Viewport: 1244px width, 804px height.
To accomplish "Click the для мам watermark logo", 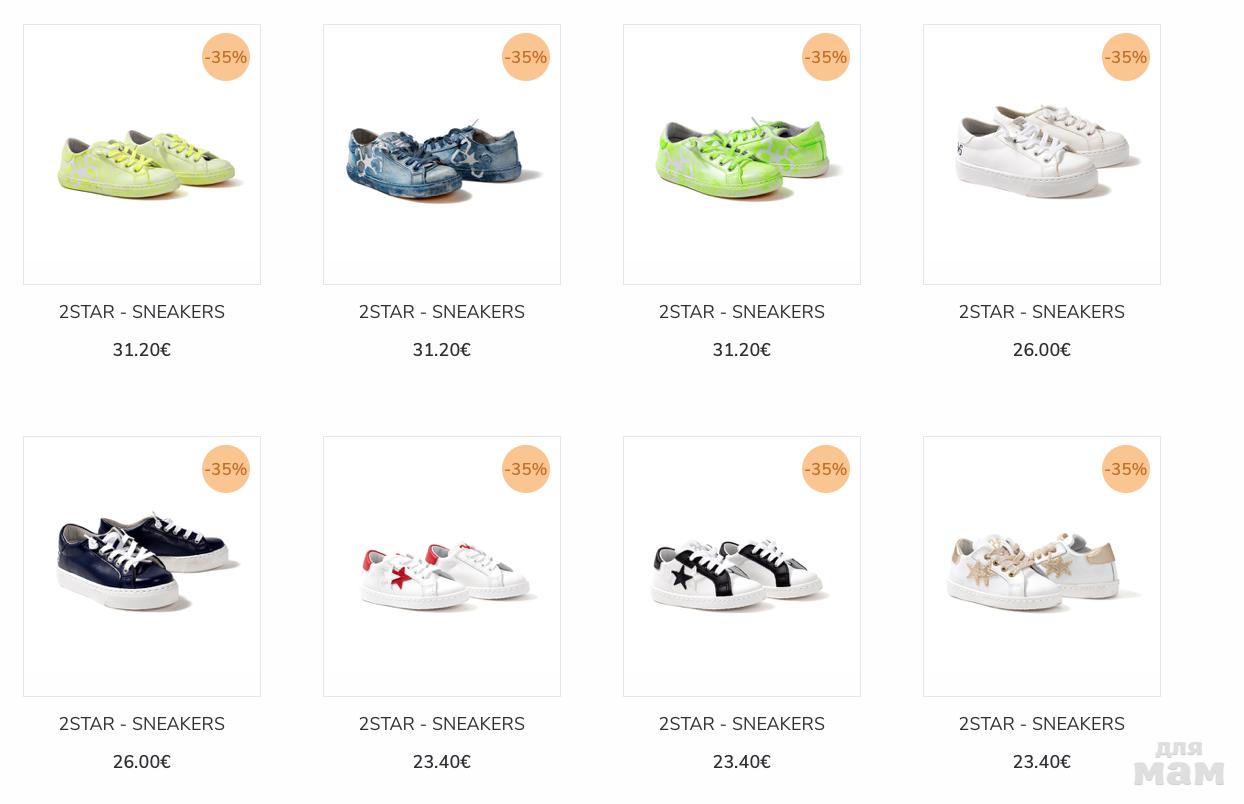I will (1179, 764).
